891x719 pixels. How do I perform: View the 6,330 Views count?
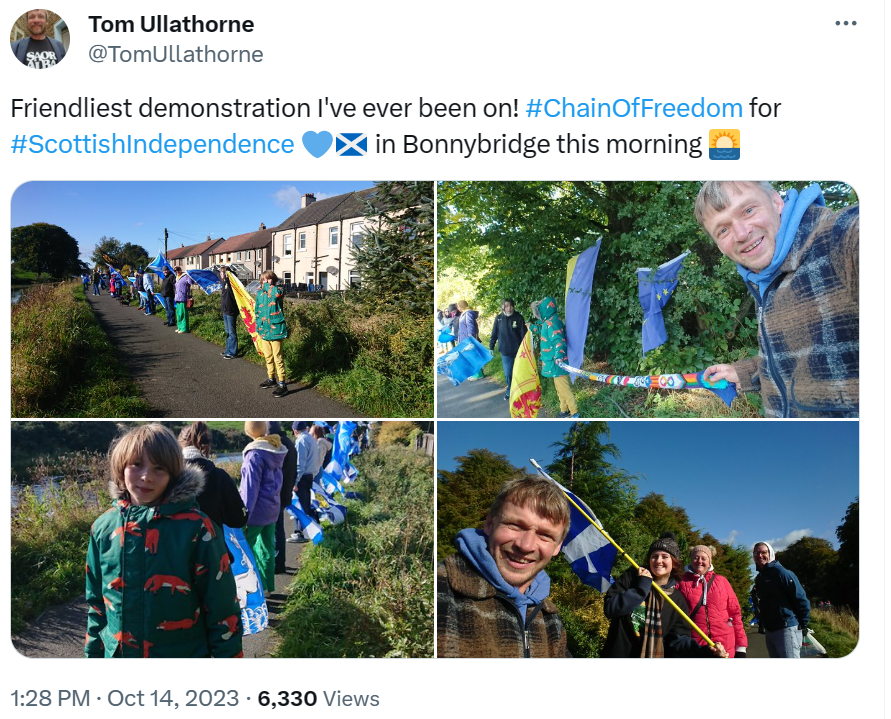point(318,699)
